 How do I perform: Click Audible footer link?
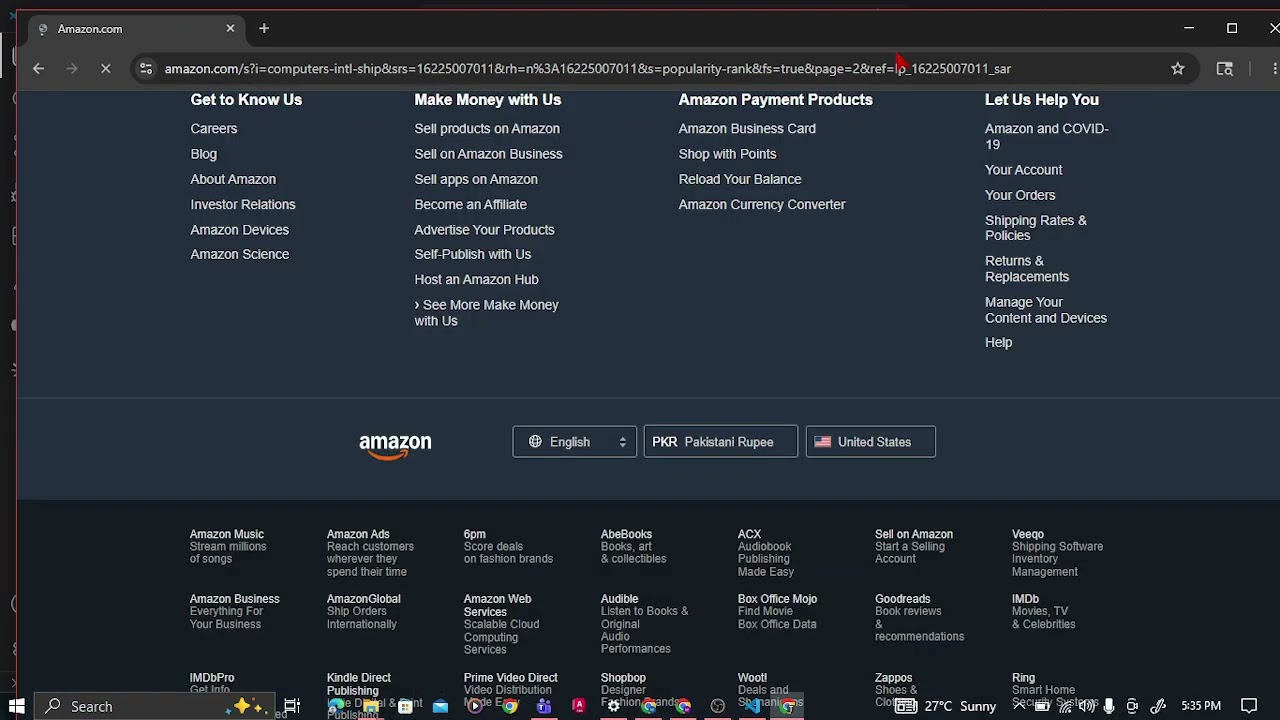click(644, 624)
